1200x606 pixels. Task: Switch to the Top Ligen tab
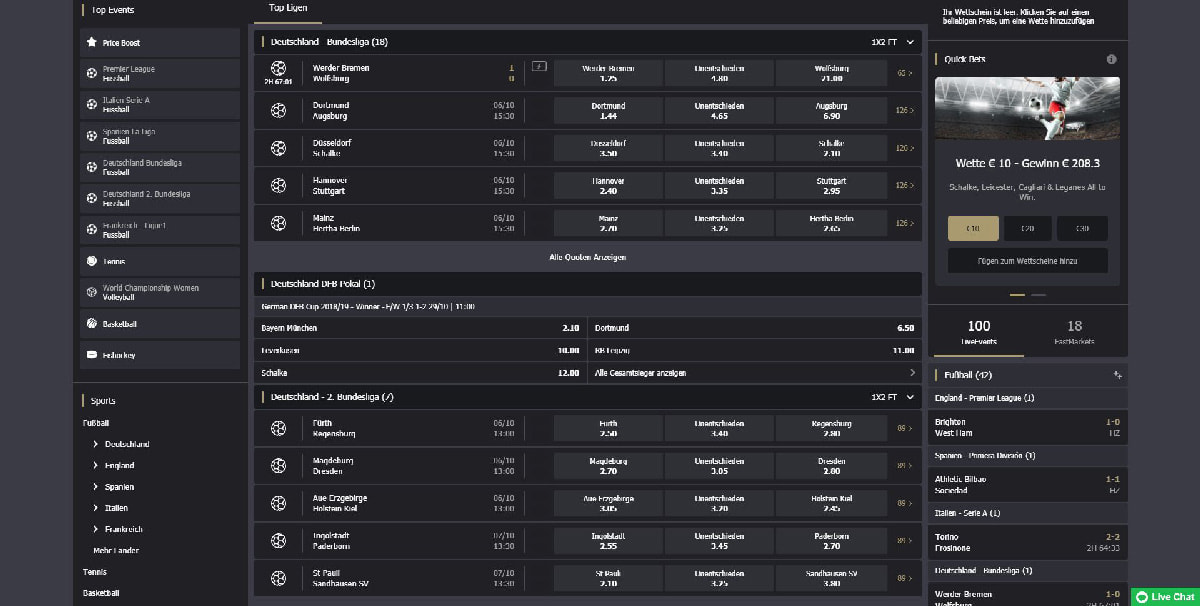coord(288,8)
